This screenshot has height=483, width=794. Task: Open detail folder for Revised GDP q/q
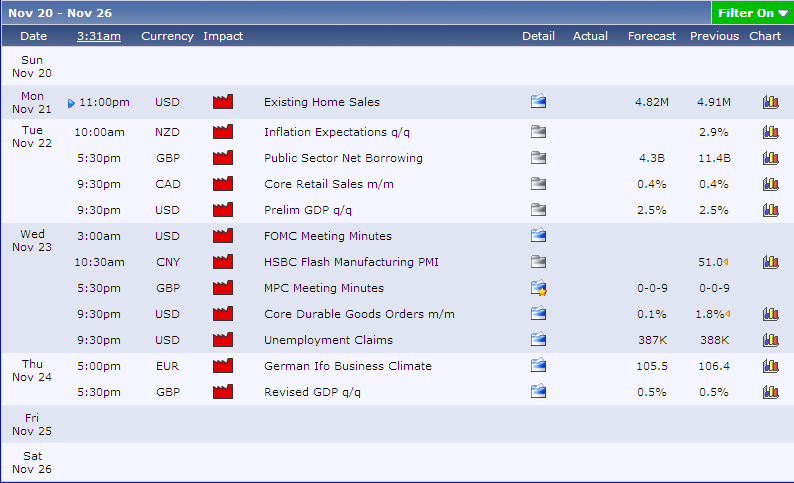coord(538,392)
